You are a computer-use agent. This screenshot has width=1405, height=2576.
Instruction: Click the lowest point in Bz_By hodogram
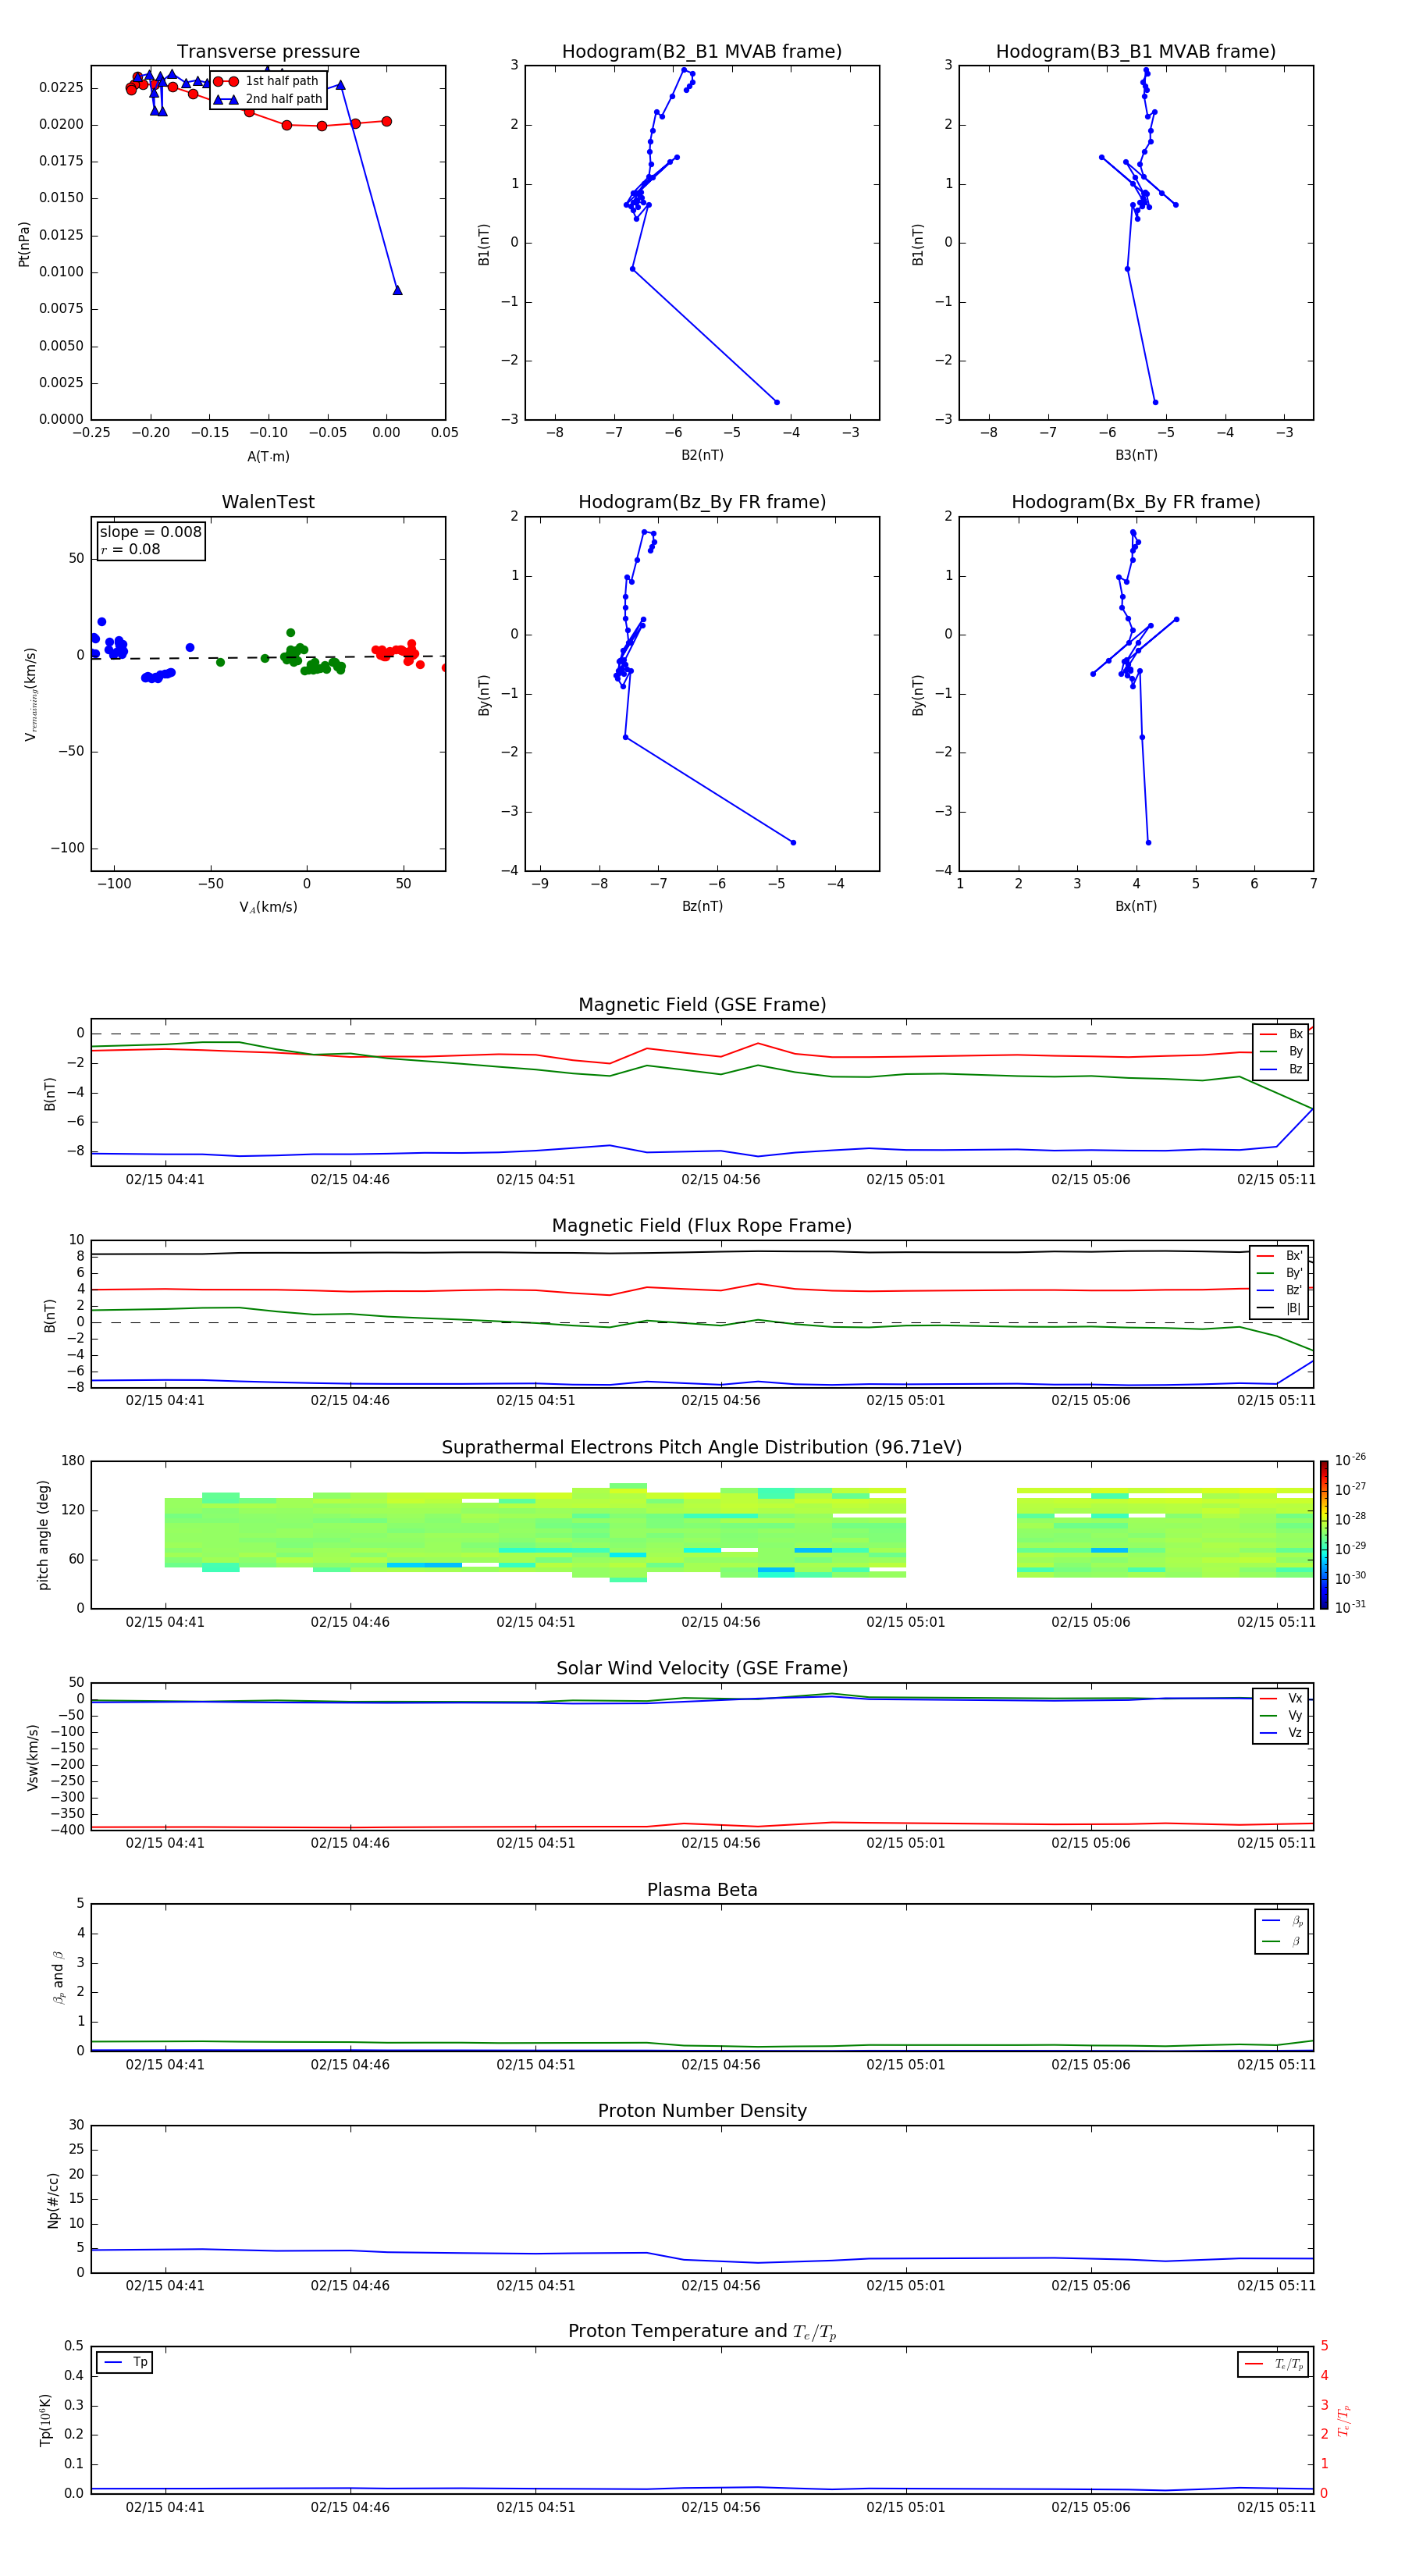794,842
